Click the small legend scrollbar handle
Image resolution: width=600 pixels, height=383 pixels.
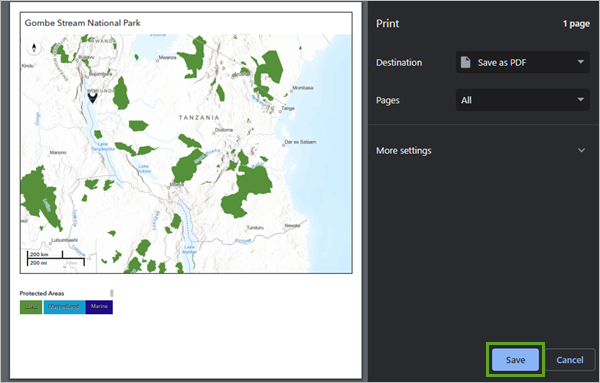pos(112,293)
